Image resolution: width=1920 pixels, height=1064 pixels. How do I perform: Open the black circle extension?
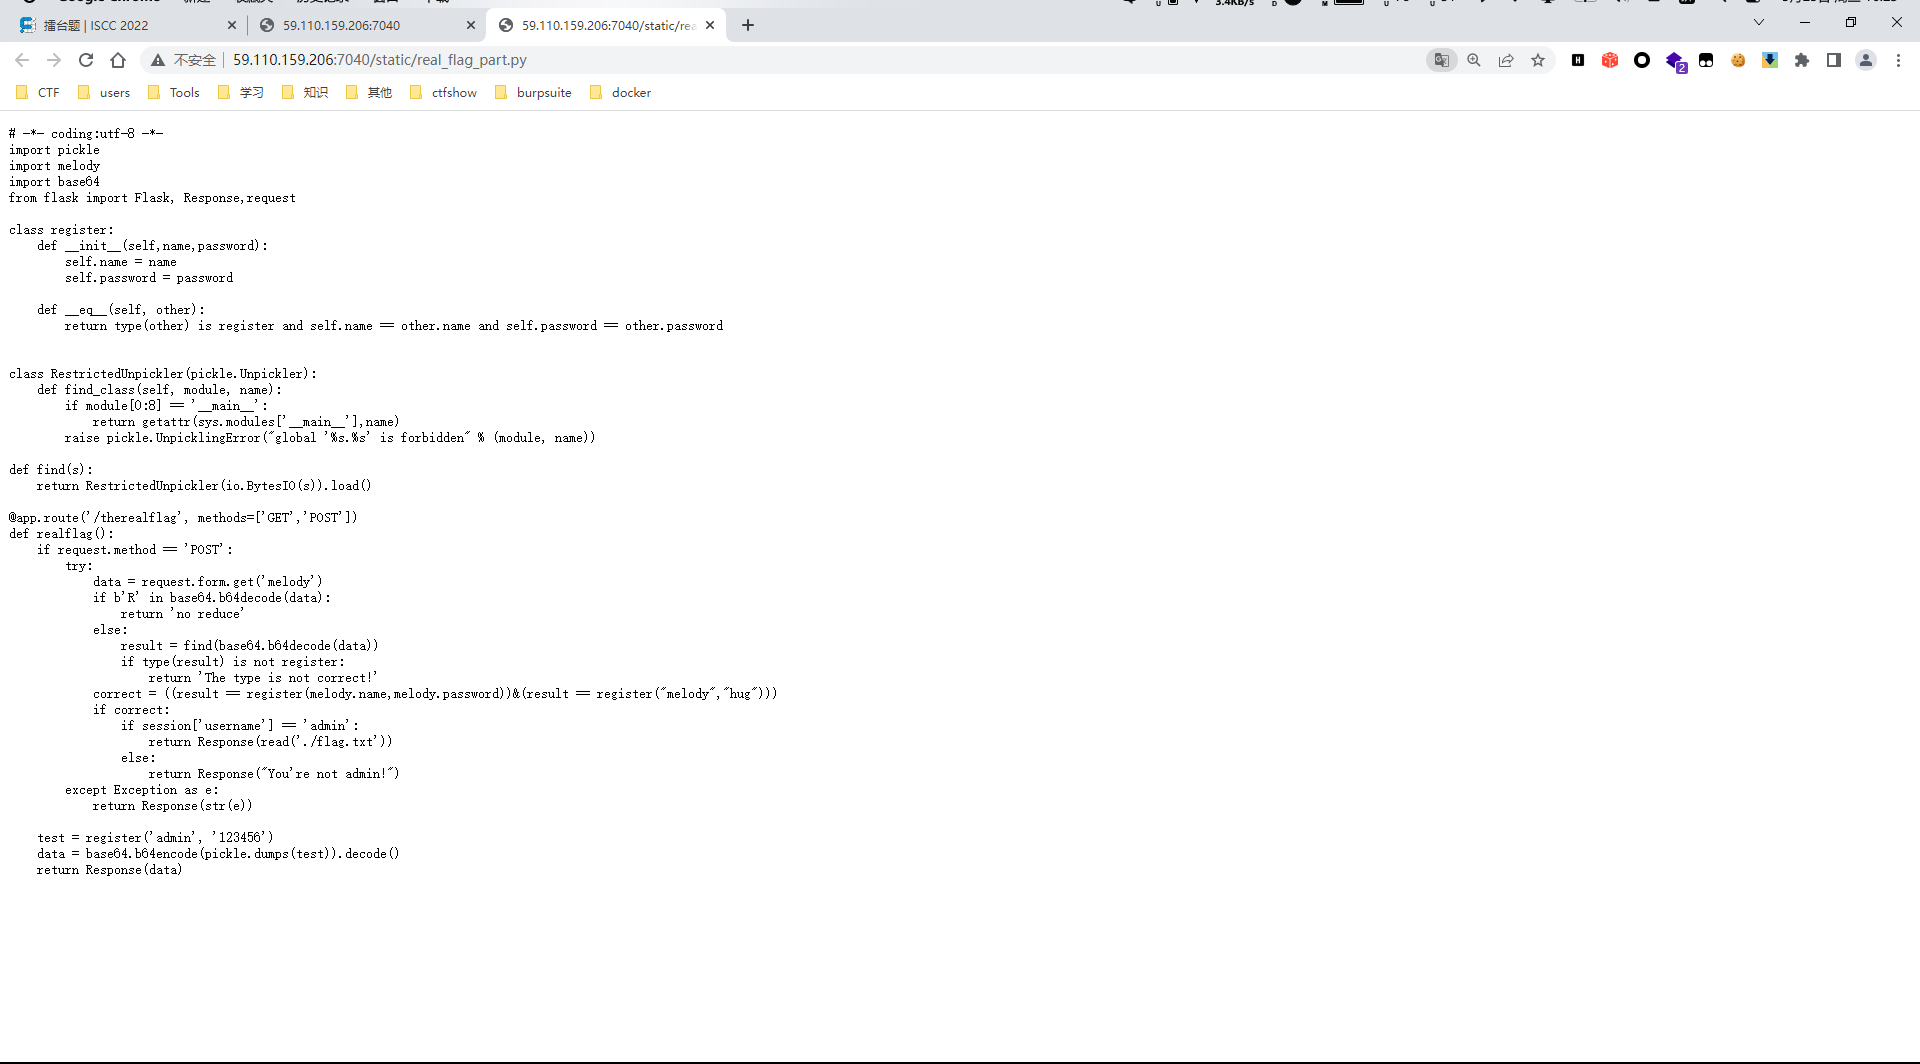pos(1642,60)
